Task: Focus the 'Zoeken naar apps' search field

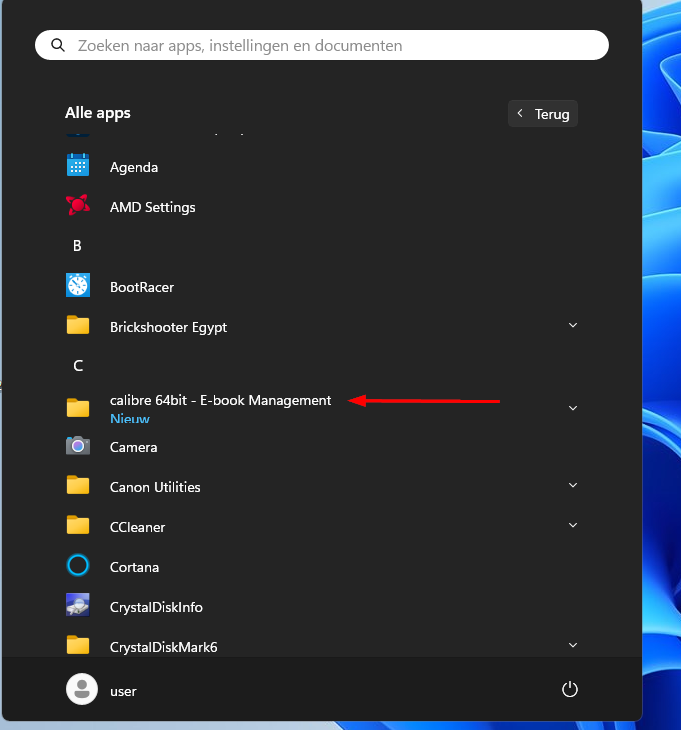Action: click(330, 45)
